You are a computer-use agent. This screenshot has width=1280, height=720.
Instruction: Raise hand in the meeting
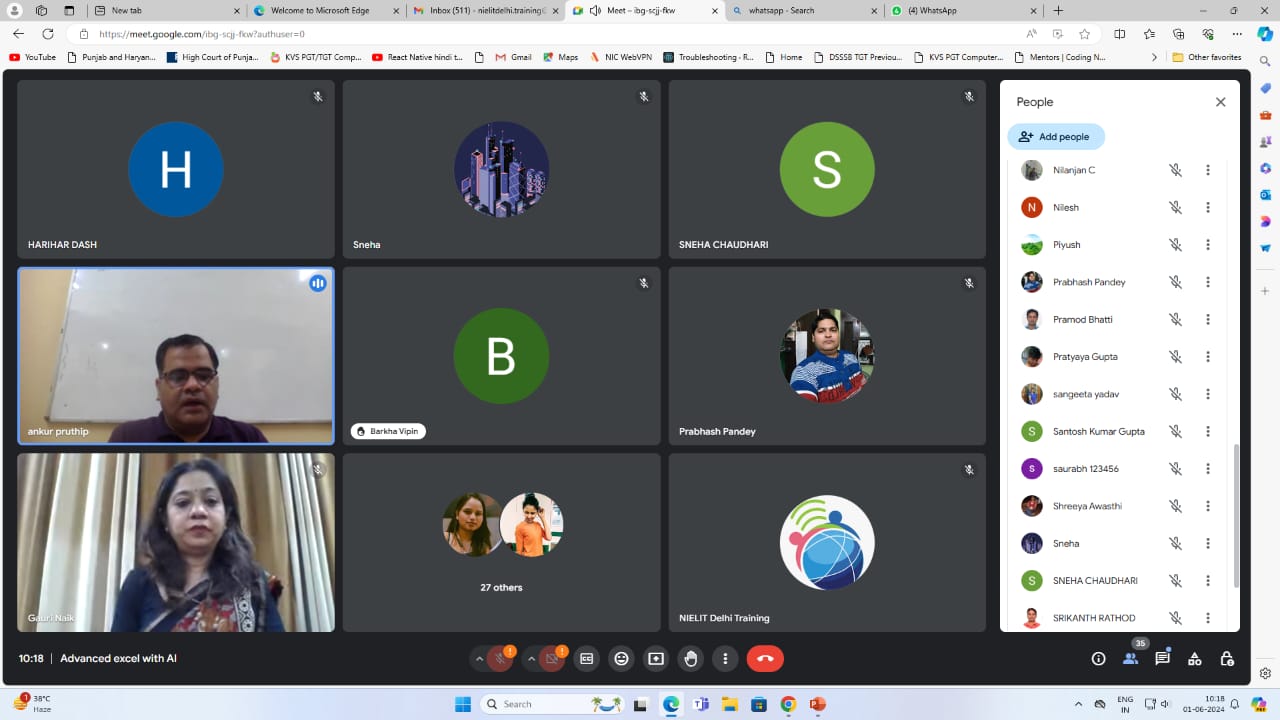(x=690, y=659)
